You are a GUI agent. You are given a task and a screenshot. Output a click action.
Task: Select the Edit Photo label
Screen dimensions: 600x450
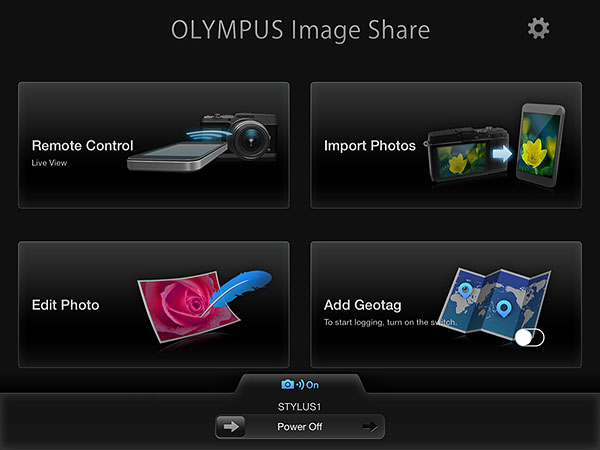click(x=65, y=305)
